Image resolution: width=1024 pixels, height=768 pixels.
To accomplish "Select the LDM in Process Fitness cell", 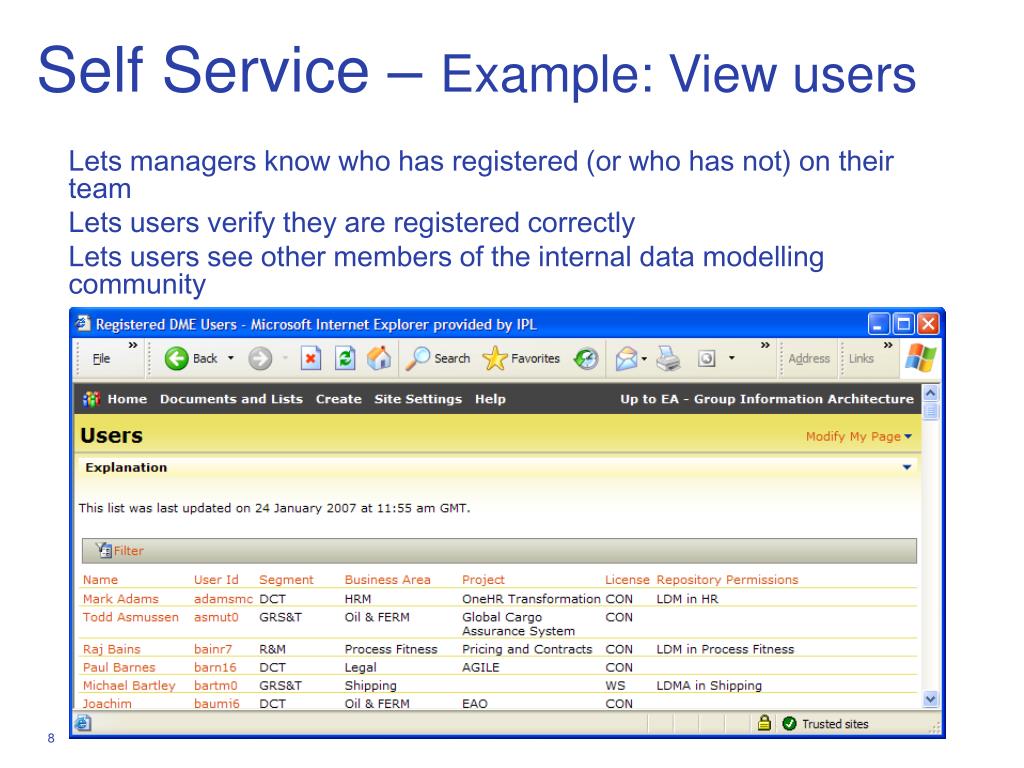I will pyautogui.click(x=725, y=649).
